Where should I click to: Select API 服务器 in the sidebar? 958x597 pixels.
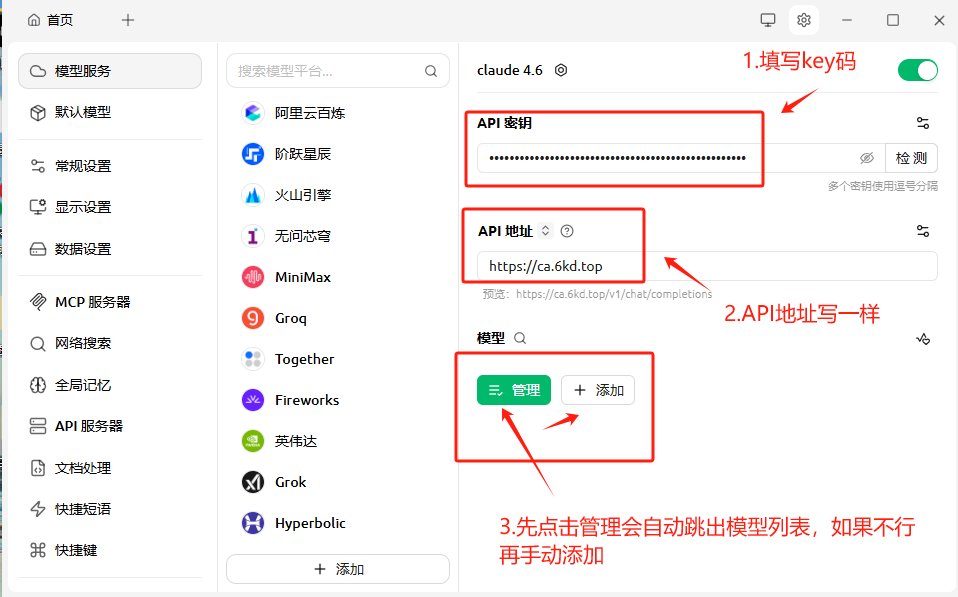pos(110,426)
